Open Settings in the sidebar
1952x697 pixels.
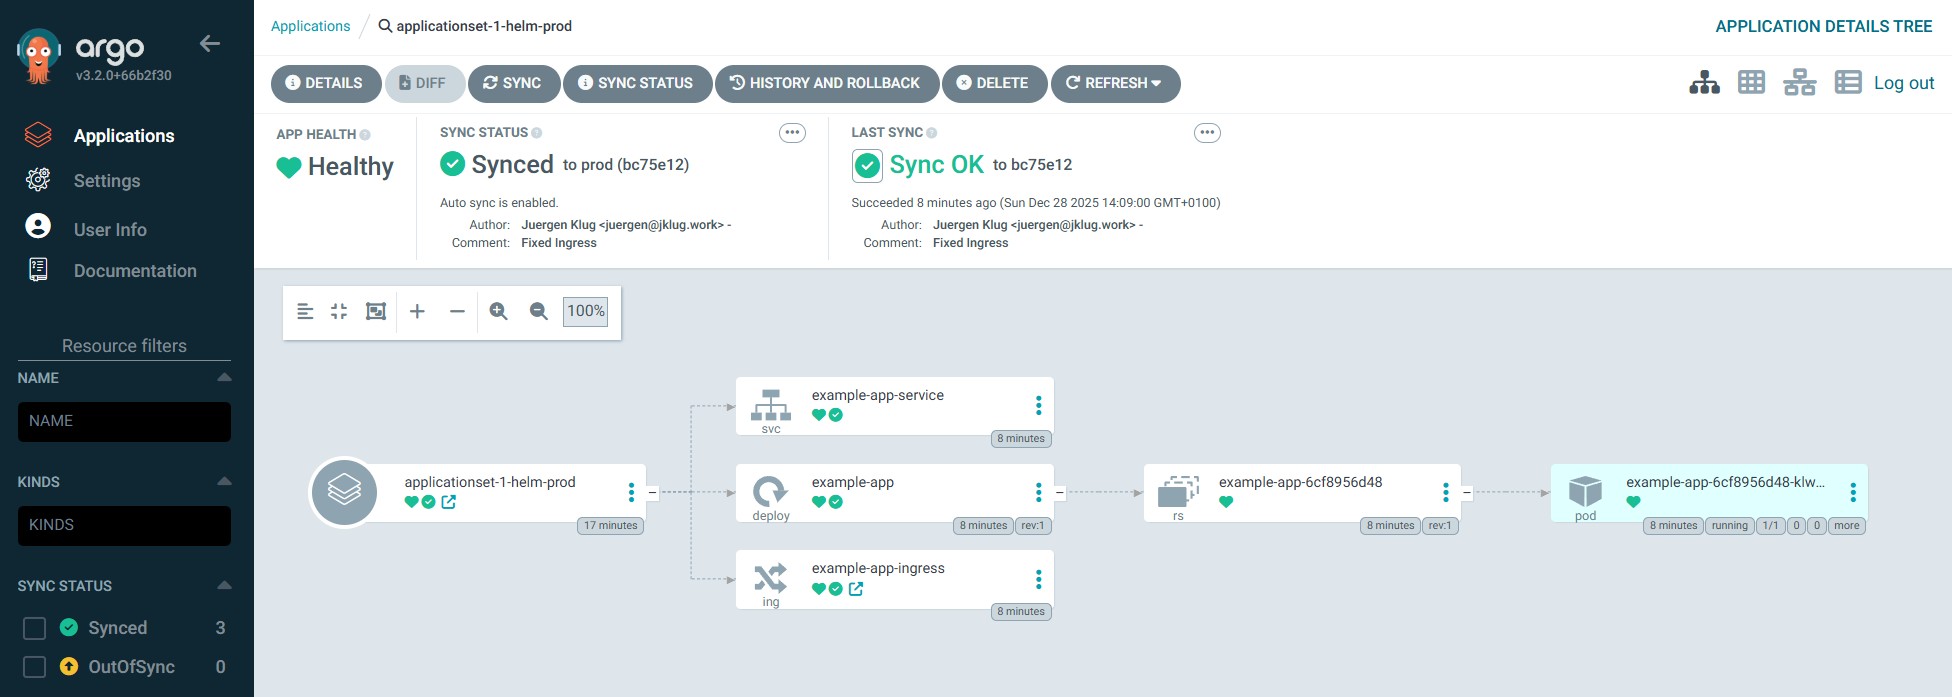[106, 181]
